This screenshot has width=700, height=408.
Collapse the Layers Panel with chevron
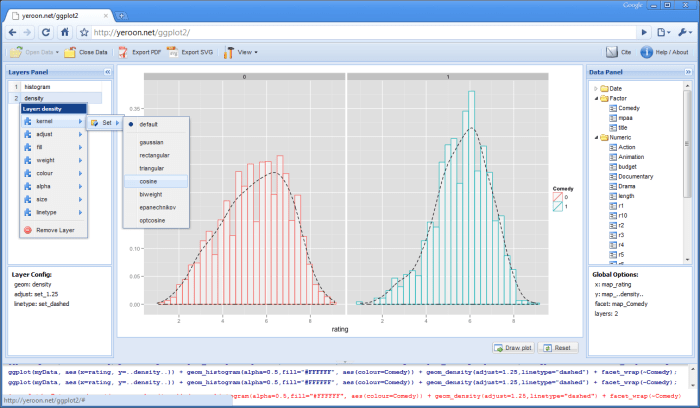point(107,72)
